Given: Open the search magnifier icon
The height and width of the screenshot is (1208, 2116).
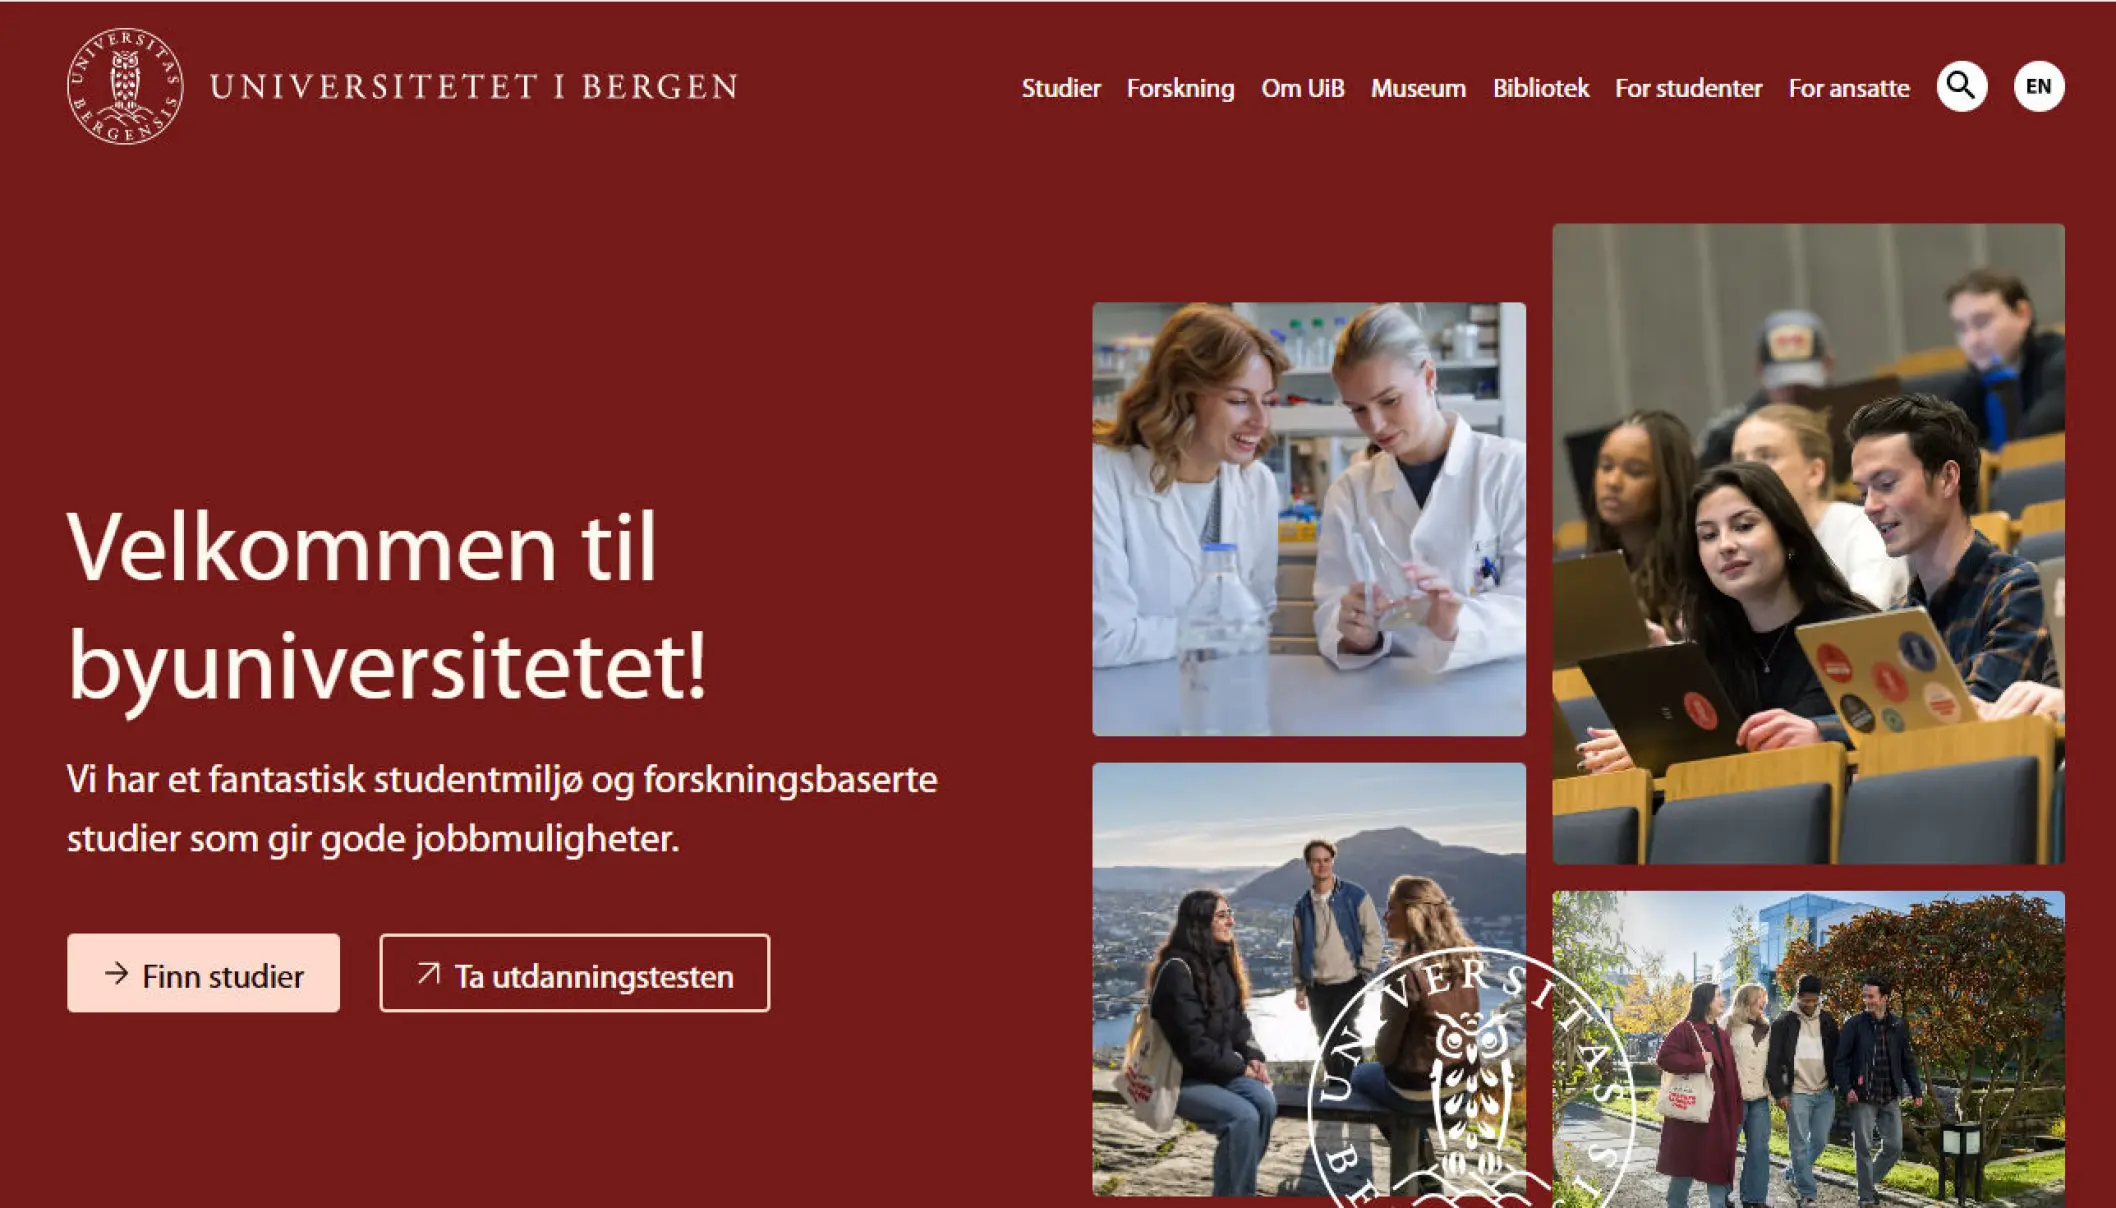Looking at the screenshot, I should [1961, 87].
